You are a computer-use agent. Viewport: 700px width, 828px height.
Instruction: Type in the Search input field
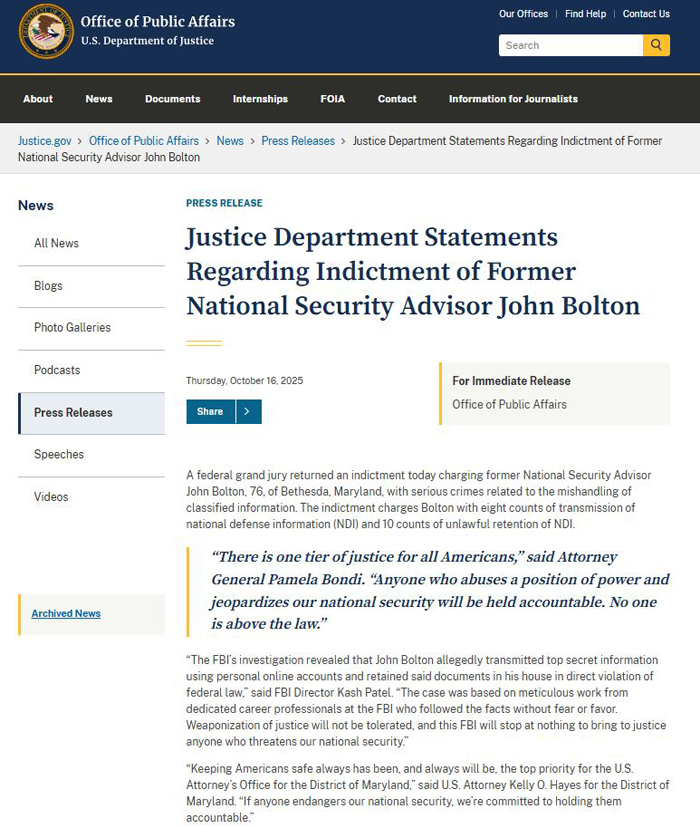pyautogui.click(x=570, y=45)
